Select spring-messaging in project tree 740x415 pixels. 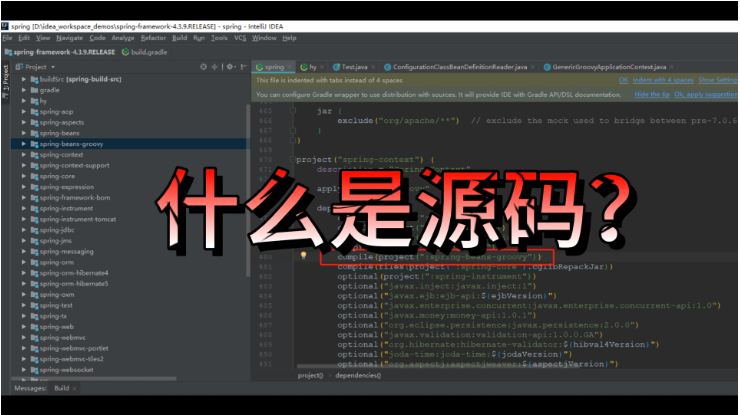67,252
